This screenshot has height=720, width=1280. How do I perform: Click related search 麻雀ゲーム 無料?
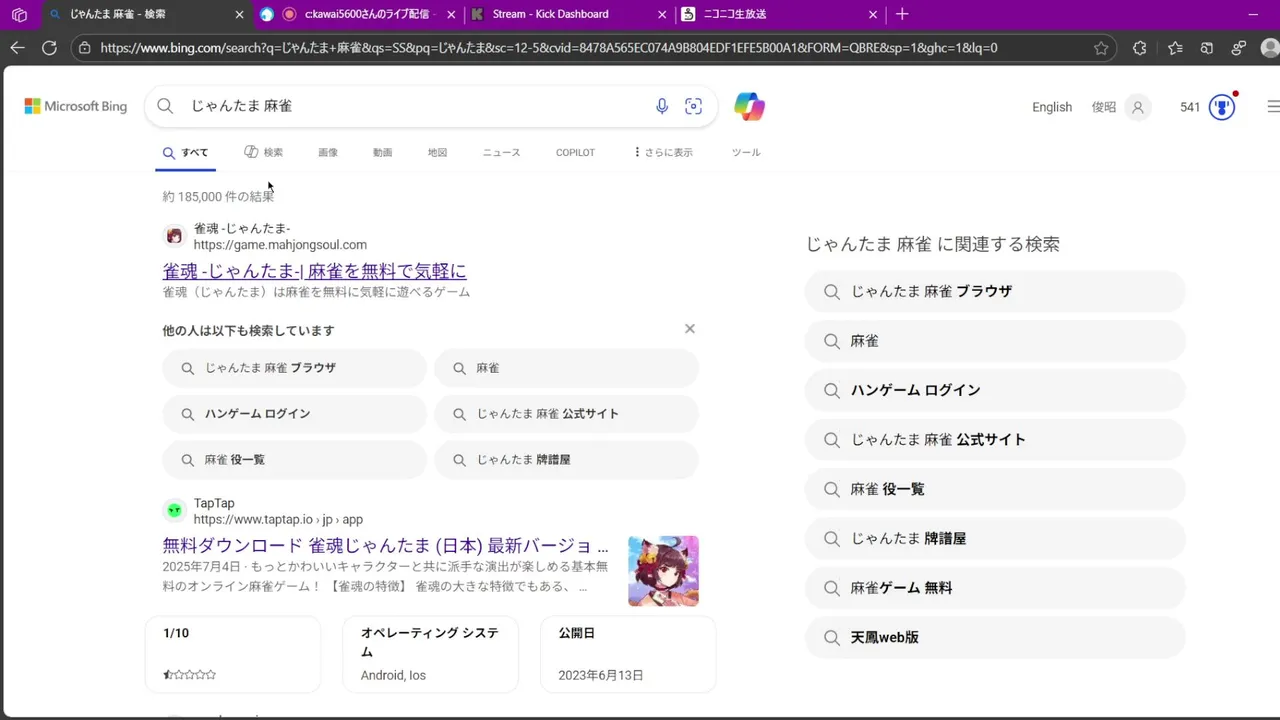[x=995, y=588]
